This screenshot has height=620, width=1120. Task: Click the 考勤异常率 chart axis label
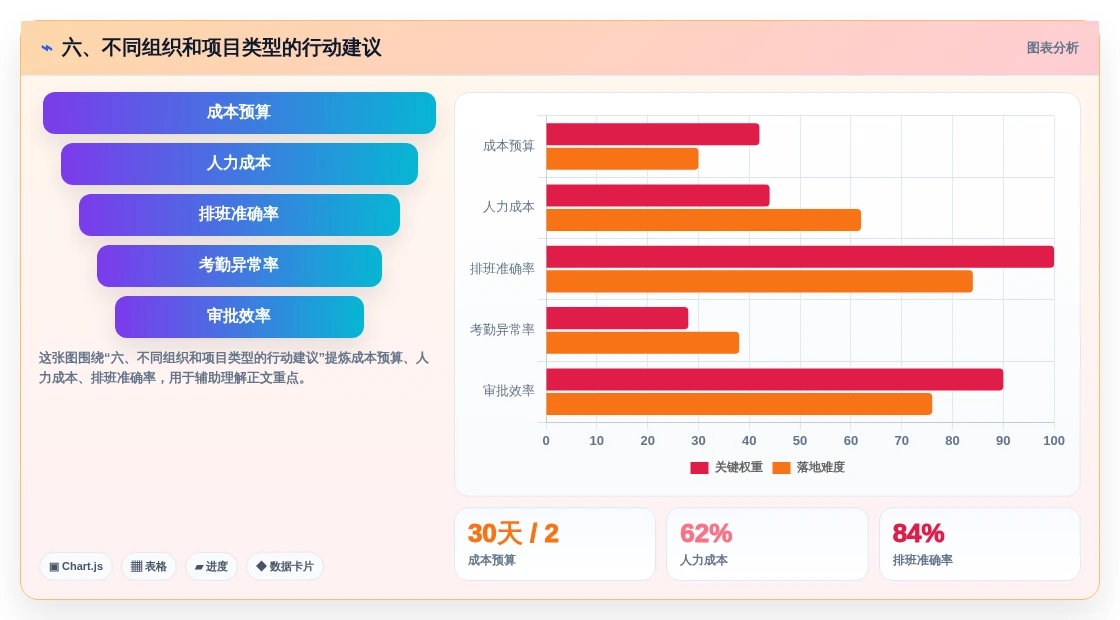point(502,329)
